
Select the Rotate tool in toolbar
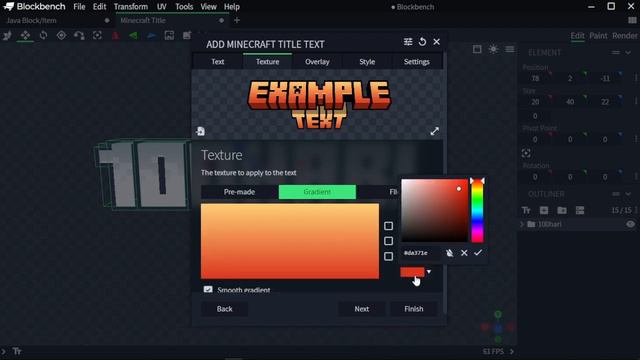coord(43,36)
